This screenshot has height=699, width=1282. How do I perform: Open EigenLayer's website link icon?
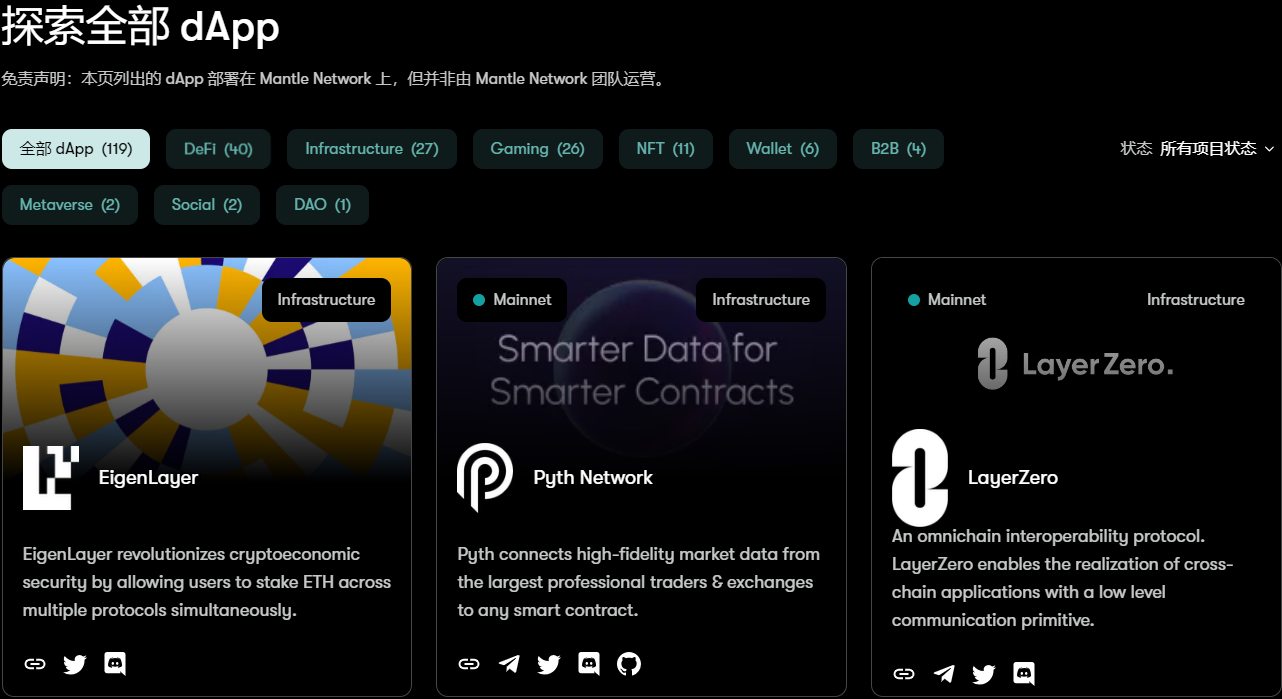34,663
